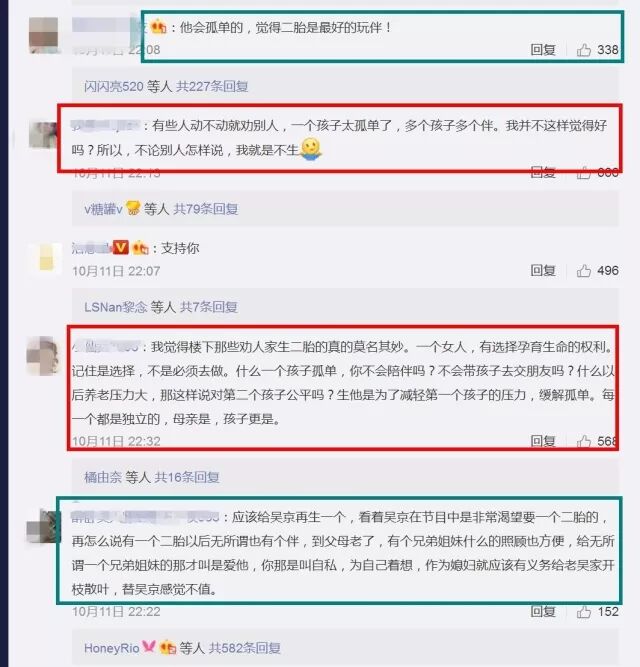This screenshot has width=640, height=667.
Task: Open the 共16条回复 replies list
Action: 187,477
